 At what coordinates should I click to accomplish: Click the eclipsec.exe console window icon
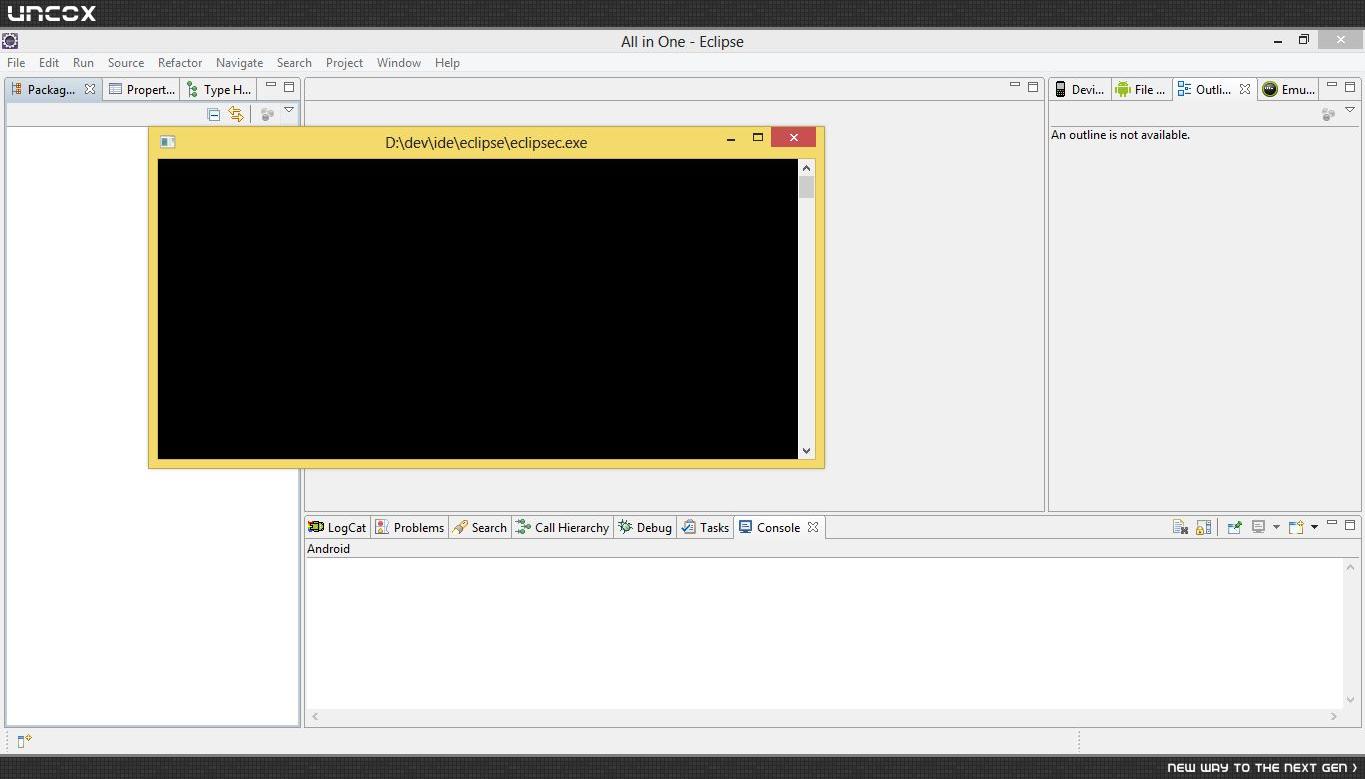tap(168, 142)
